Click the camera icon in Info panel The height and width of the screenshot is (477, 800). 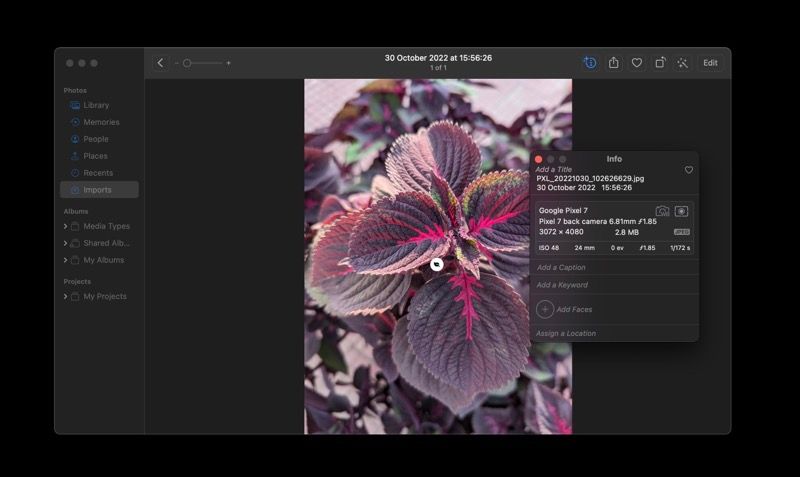point(662,211)
